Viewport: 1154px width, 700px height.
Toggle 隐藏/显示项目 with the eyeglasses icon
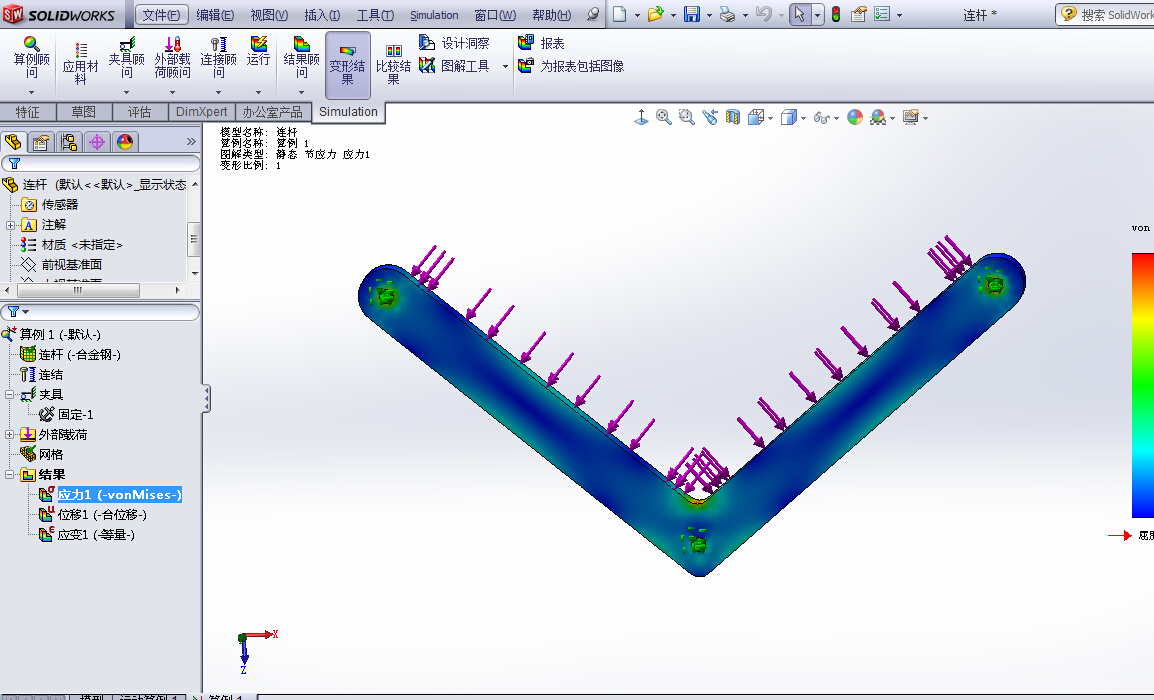pyautogui.click(x=821, y=117)
